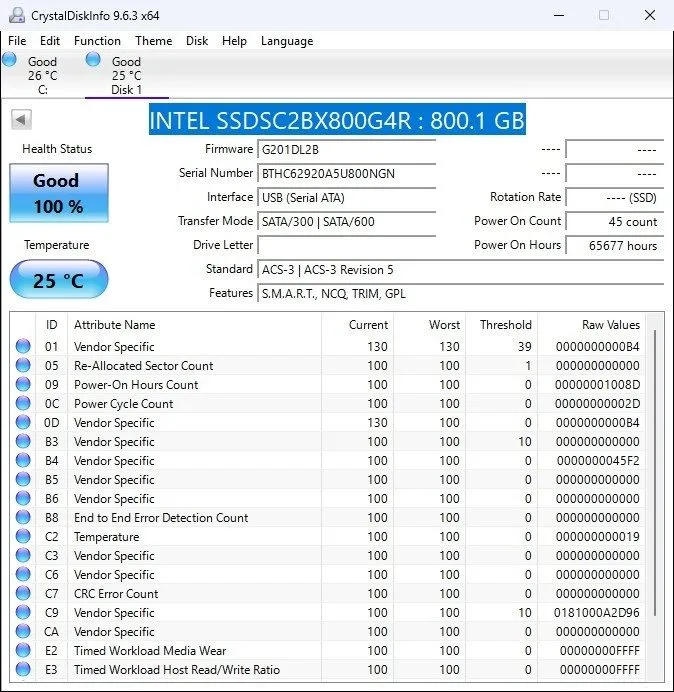Click the Interface field USB (Serial ATA)

coord(346,197)
